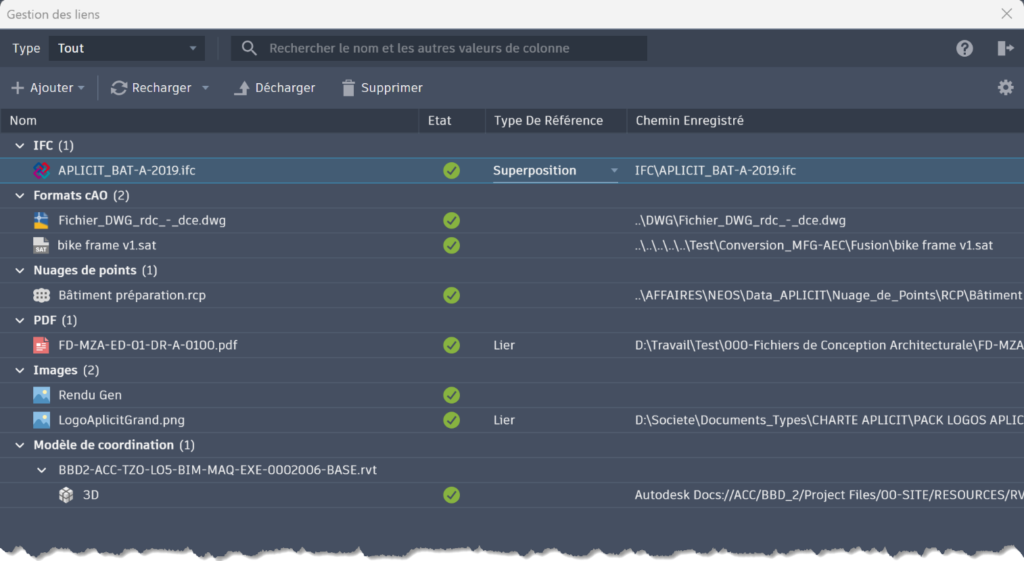Click the PDF icon of FD-MZA-ED-01-DR-A-0100.pdf

tap(41, 345)
